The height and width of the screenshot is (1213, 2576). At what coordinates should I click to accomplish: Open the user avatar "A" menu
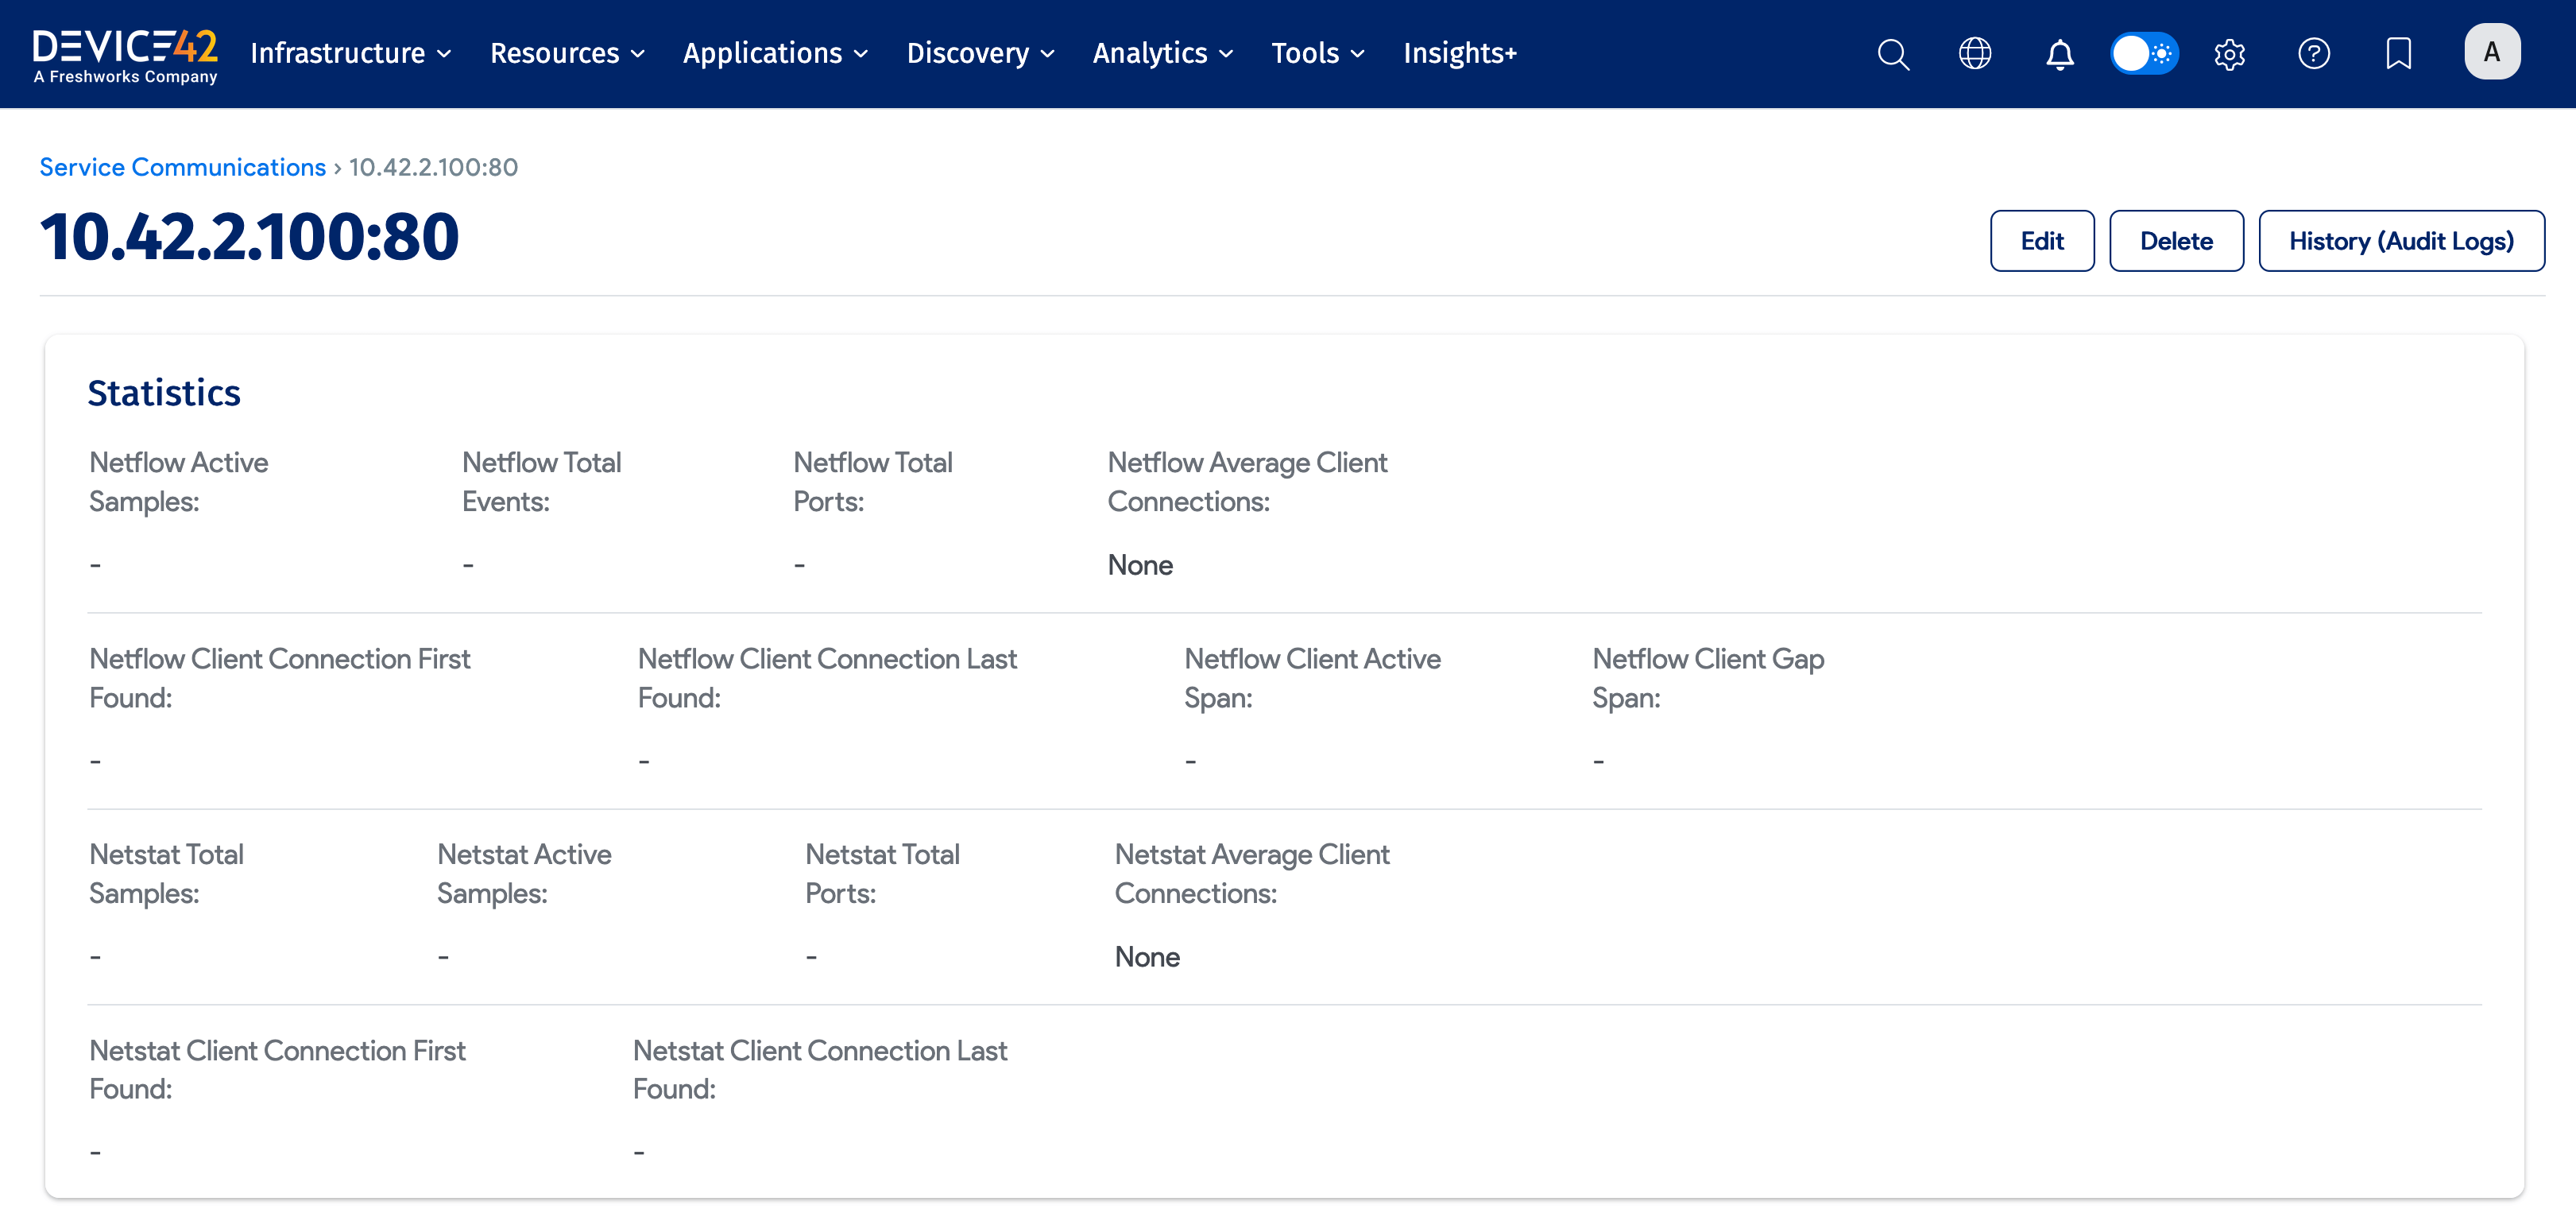click(x=2491, y=52)
